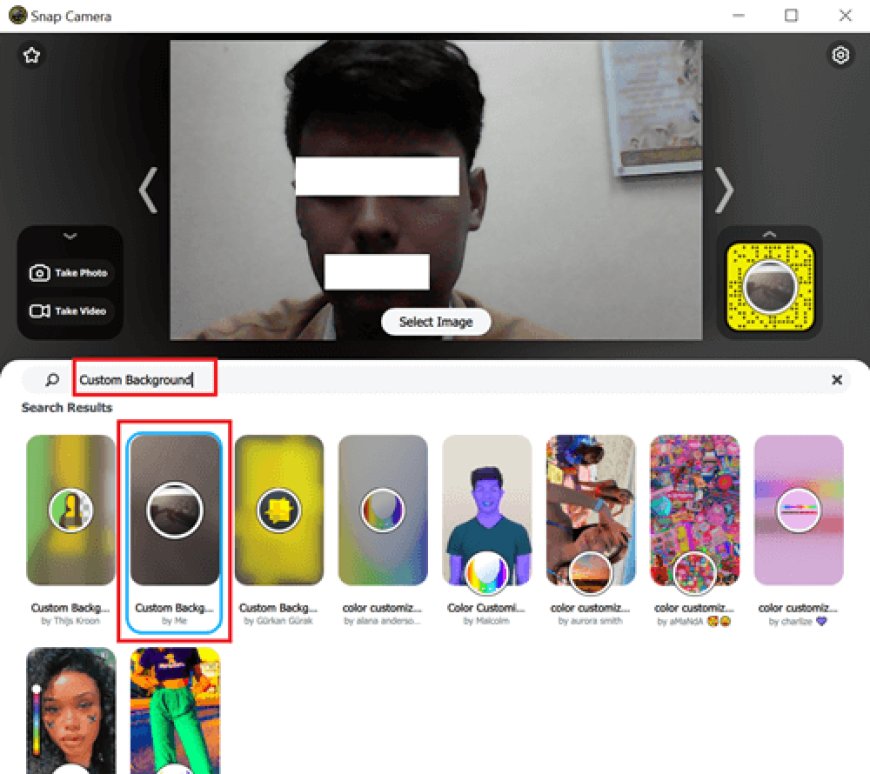Open Snap Camera settings gear

(x=840, y=54)
